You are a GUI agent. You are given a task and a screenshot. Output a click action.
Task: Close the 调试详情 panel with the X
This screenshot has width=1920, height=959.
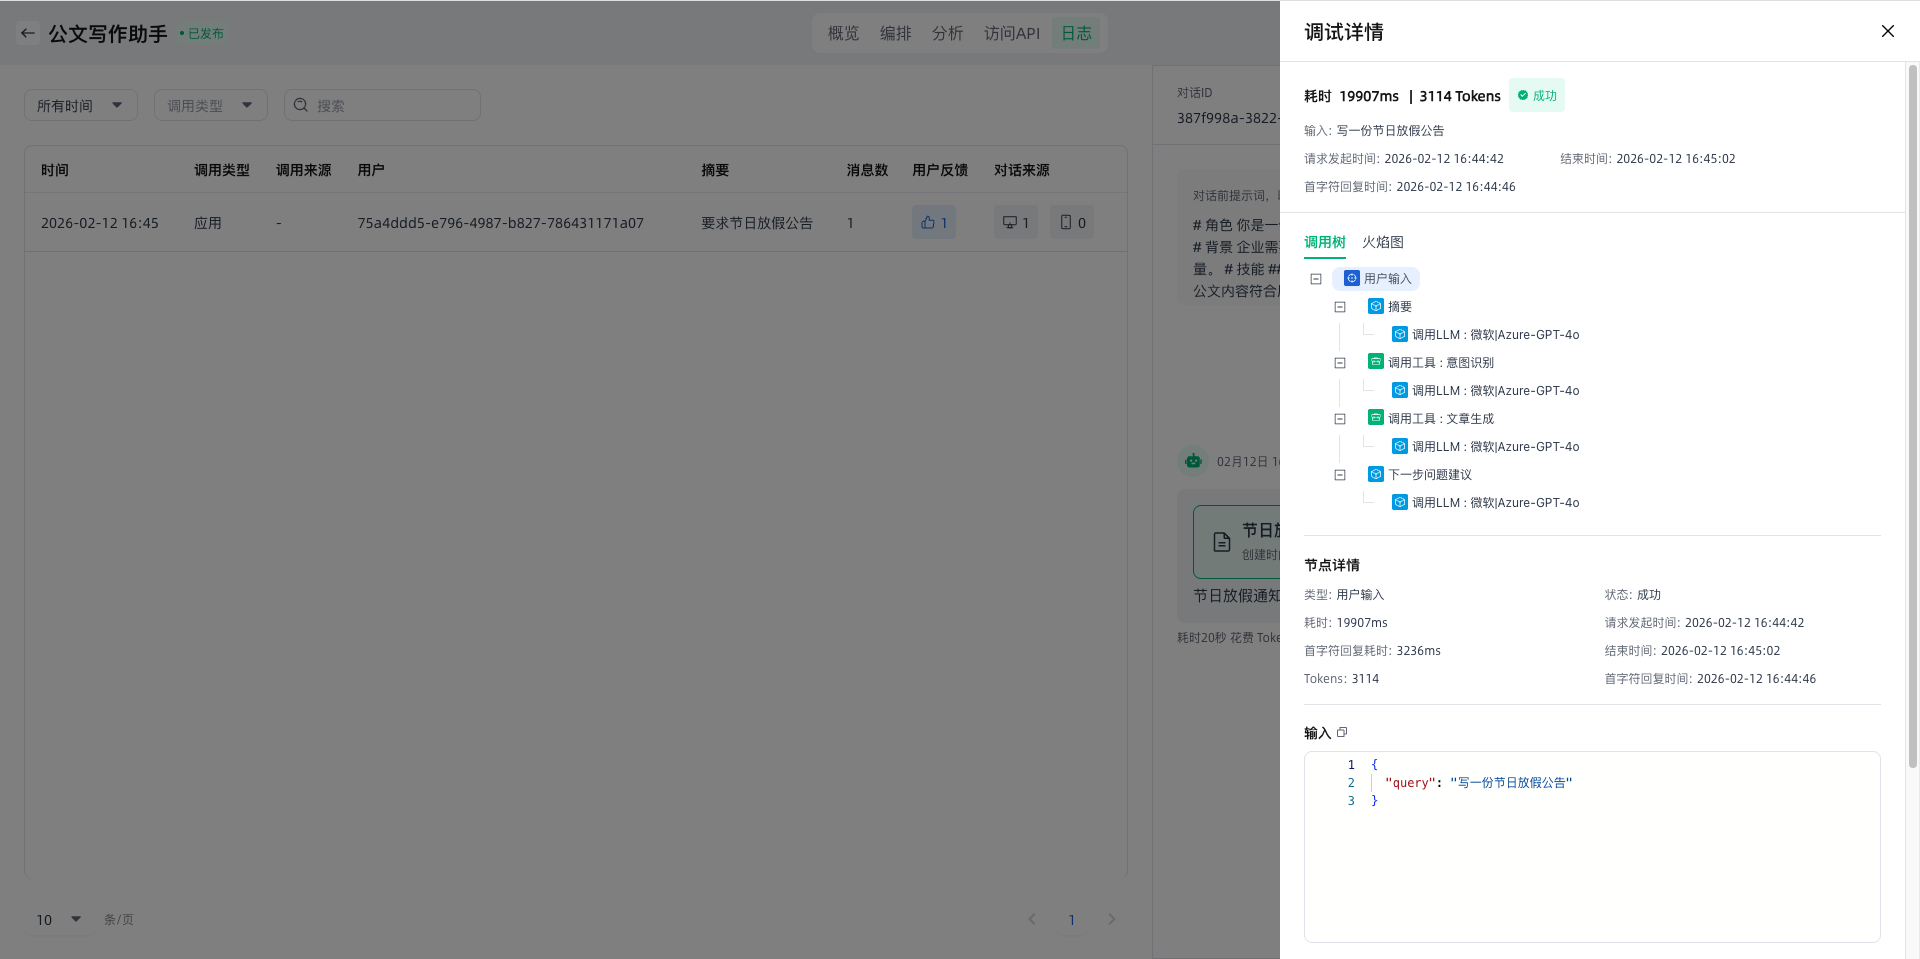[1887, 31]
